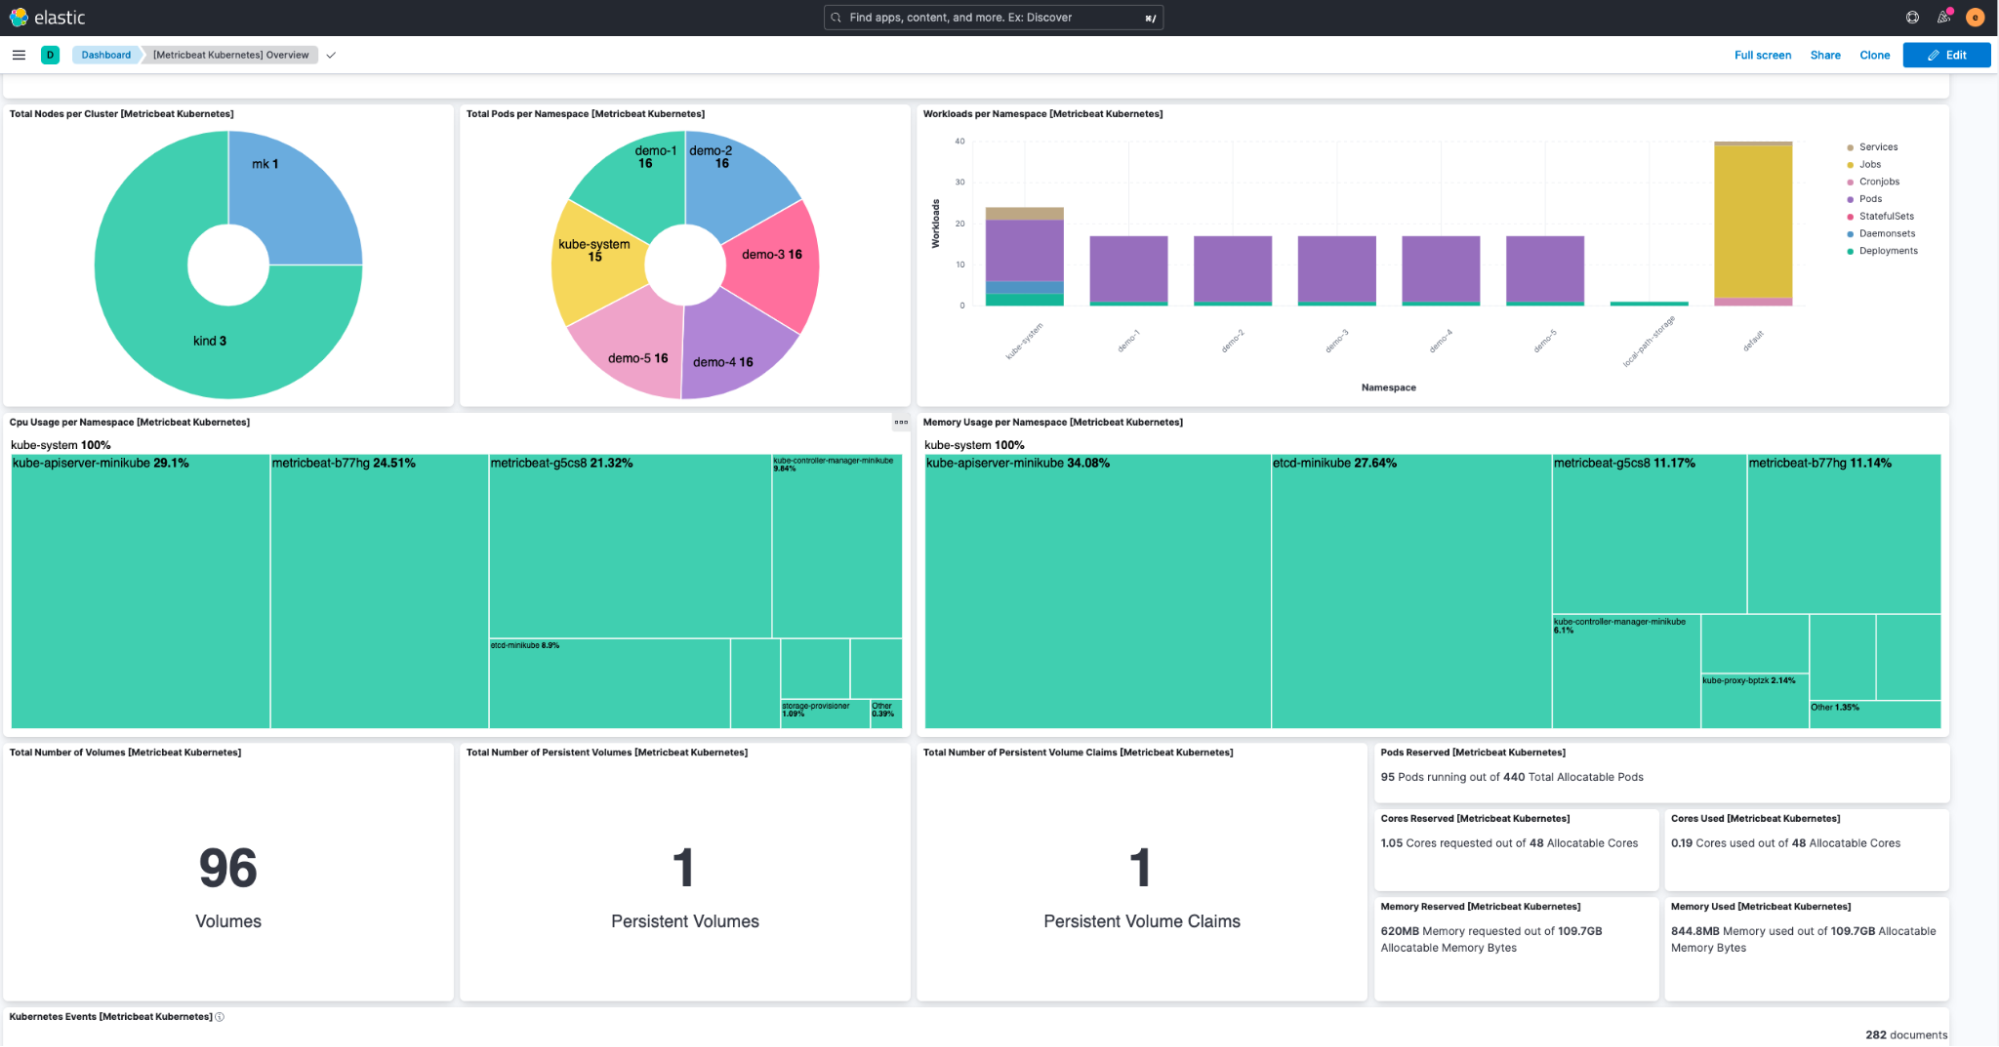The width and height of the screenshot is (1999, 1047).
Task: Select kube-proxy-bptzk 2.14% memory cell
Action: (x=1754, y=701)
